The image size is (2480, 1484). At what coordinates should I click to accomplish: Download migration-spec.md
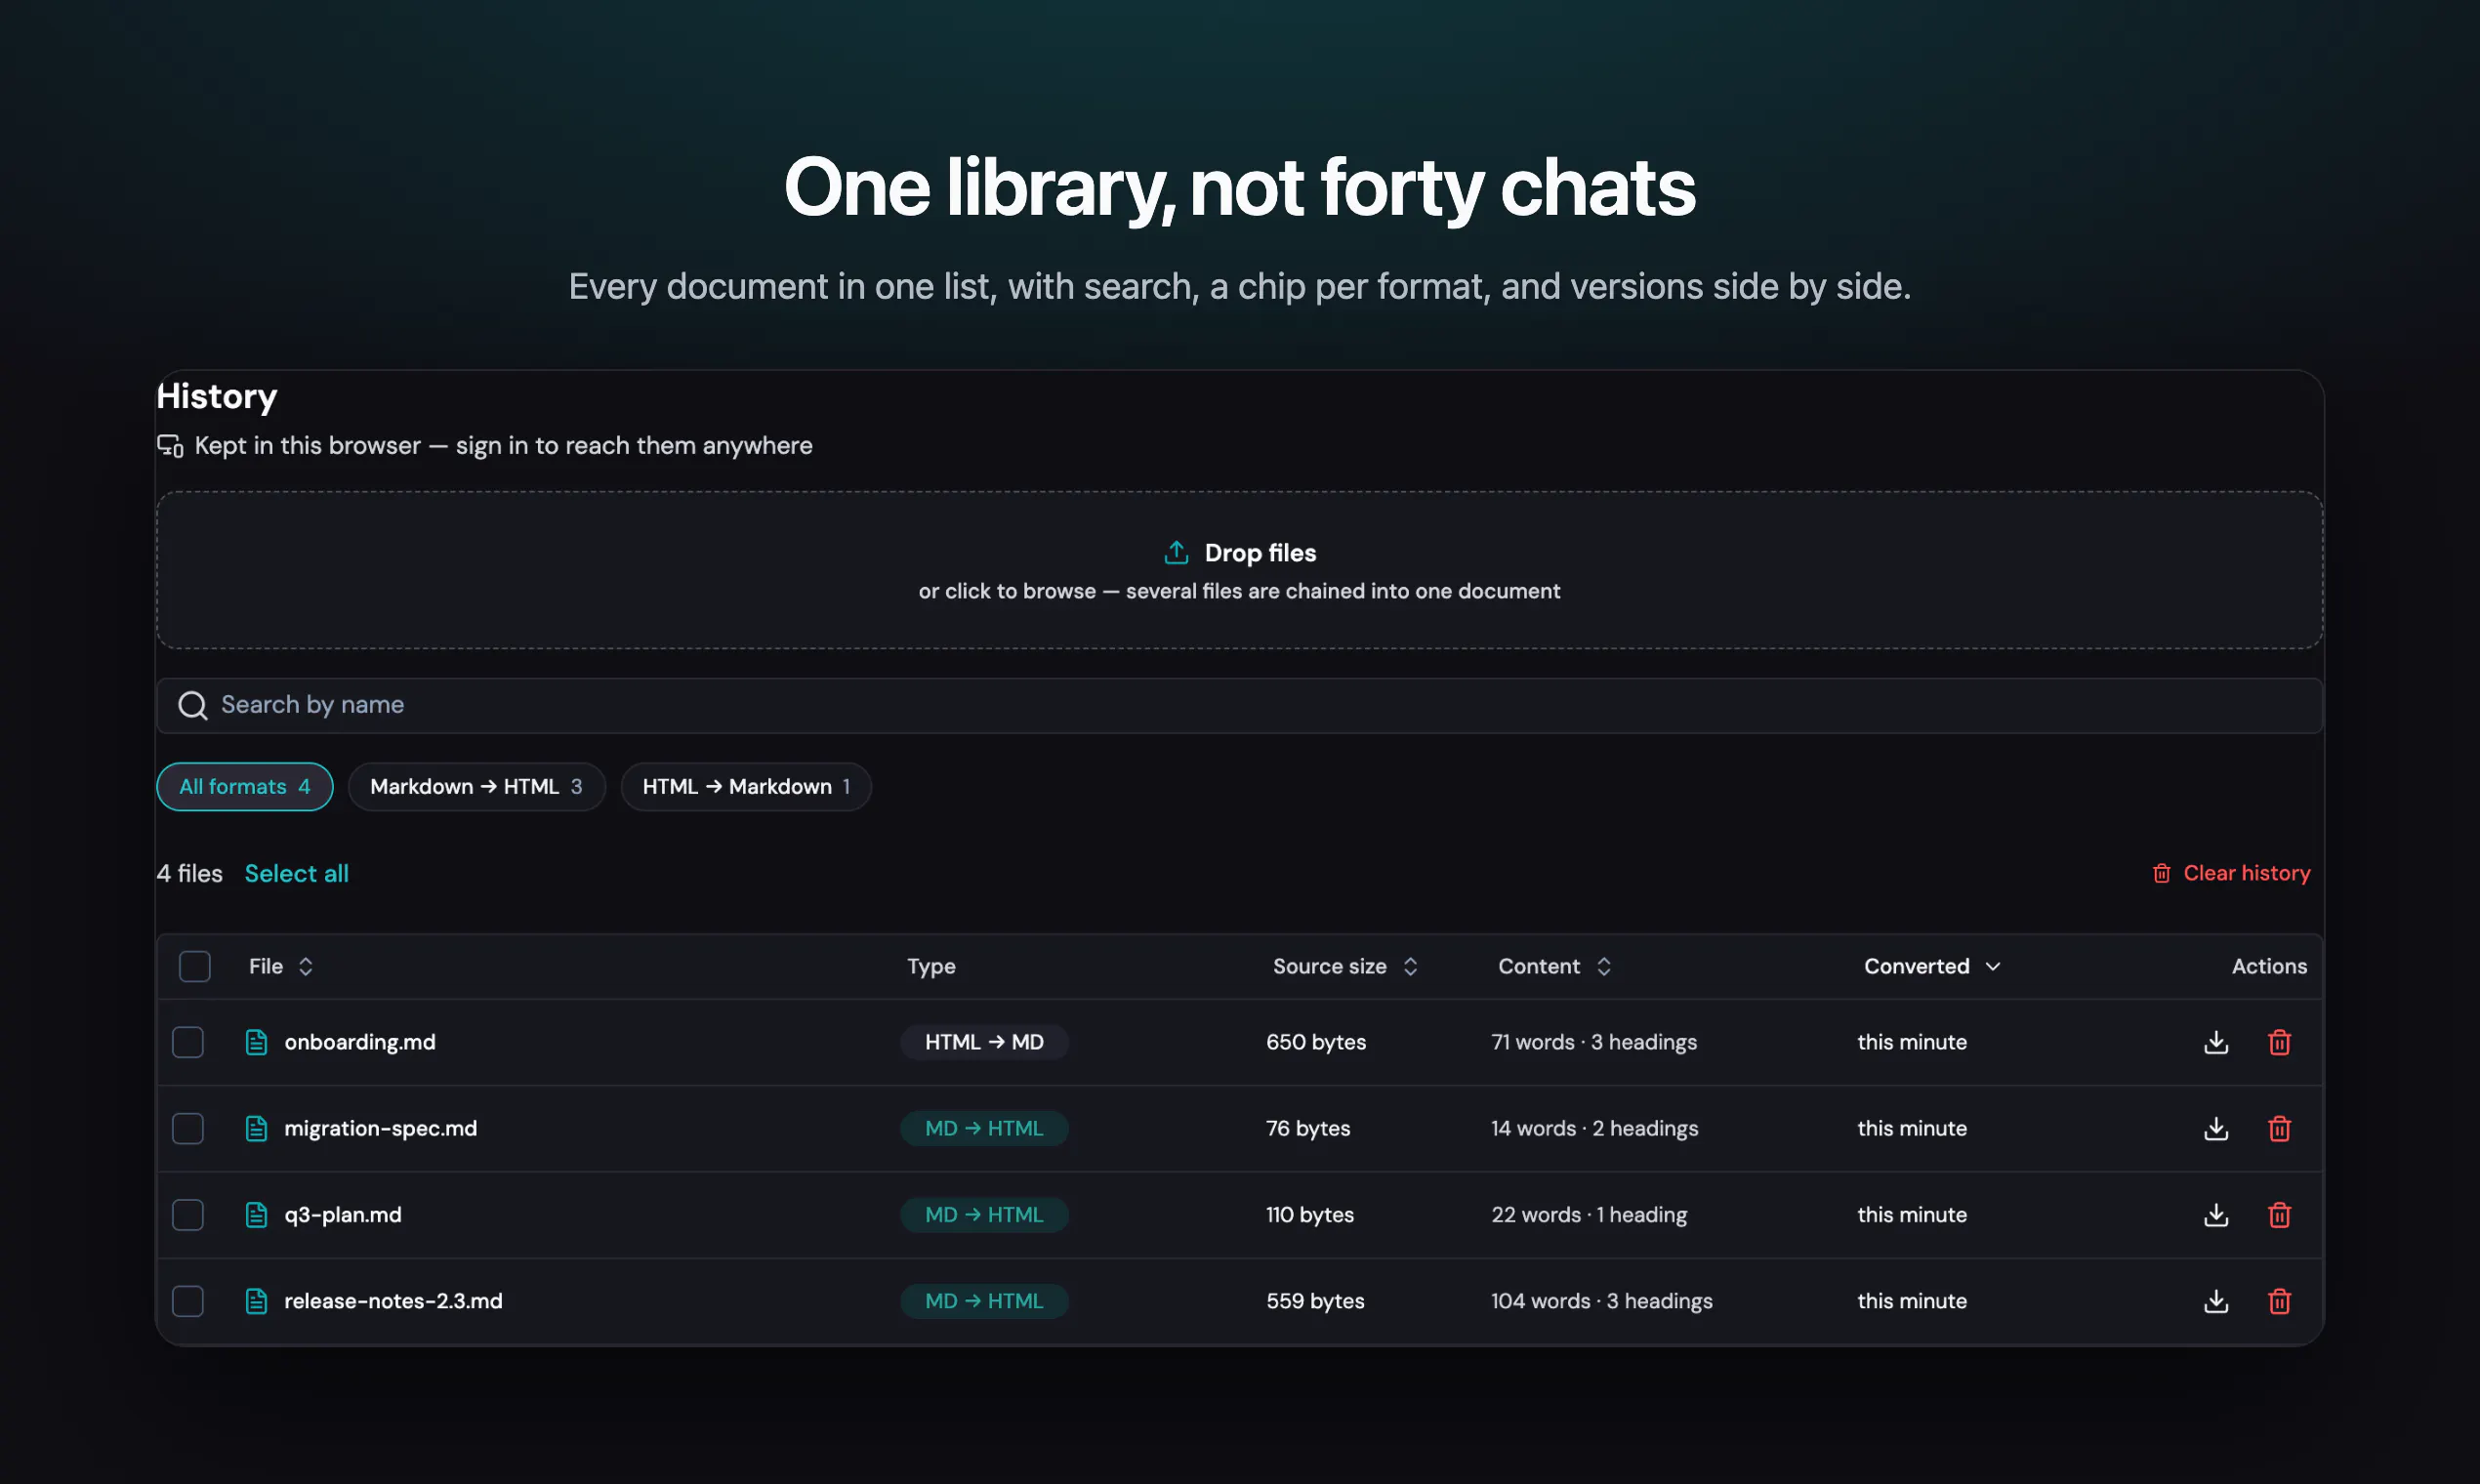pyautogui.click(x=2216, y=1128)
